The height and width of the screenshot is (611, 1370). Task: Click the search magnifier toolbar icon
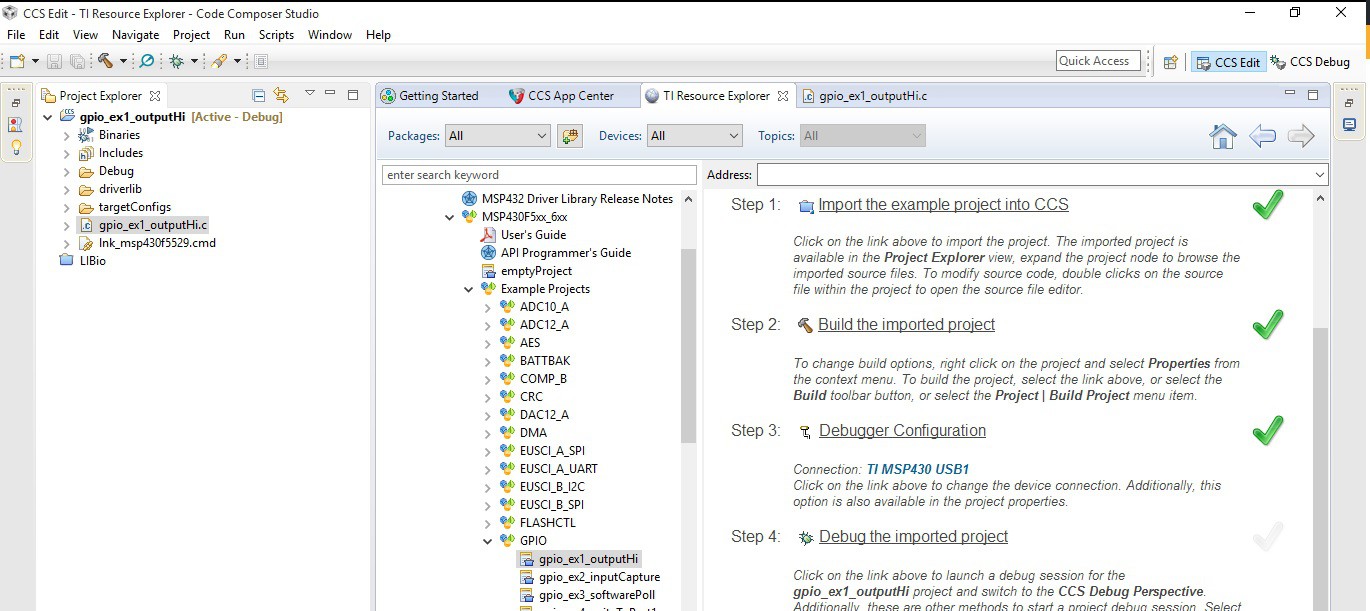(x=146, y=61)
